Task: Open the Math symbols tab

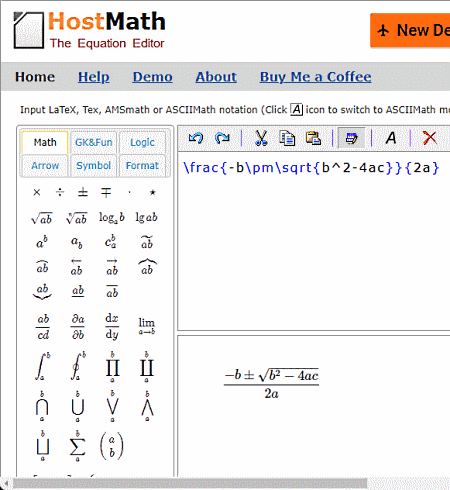Action: 45,142
